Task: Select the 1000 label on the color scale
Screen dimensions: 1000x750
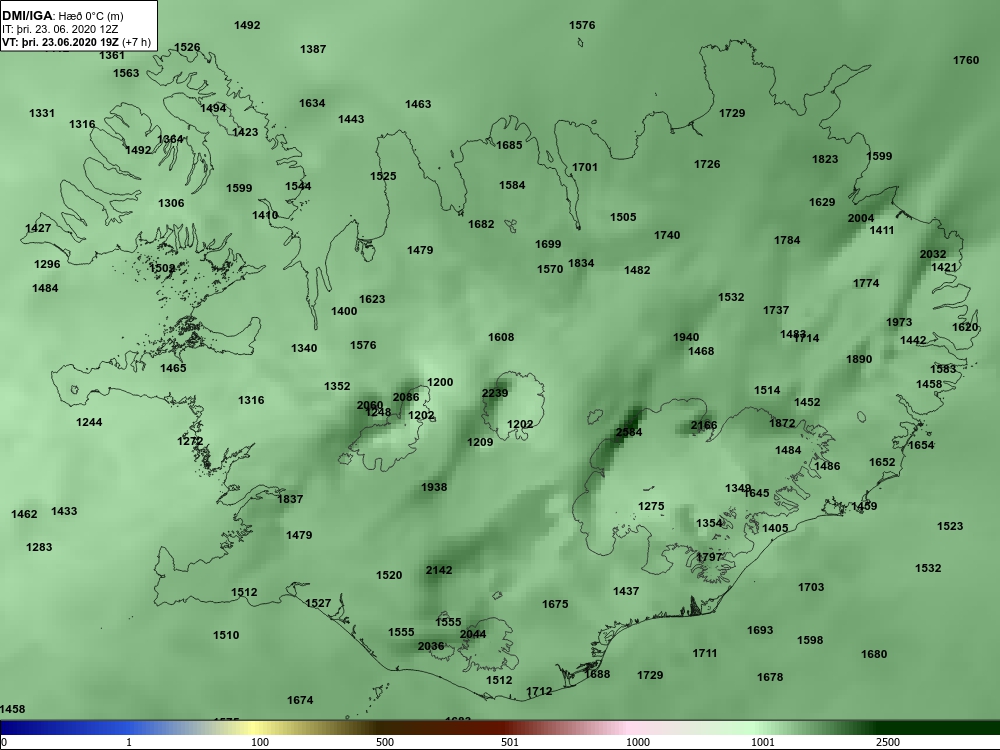Action: (638, 742)
